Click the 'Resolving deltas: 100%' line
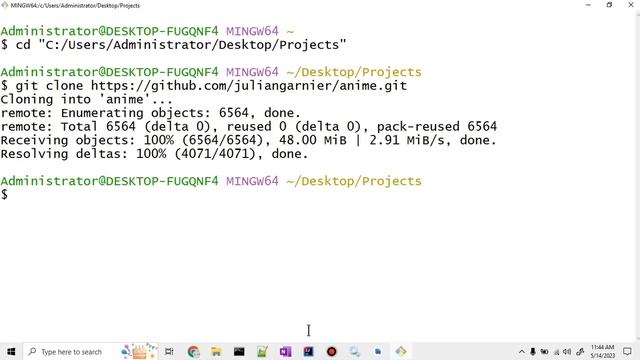This screenshot has width=640, height=360. pyautogui.click(x=154, y=154)
